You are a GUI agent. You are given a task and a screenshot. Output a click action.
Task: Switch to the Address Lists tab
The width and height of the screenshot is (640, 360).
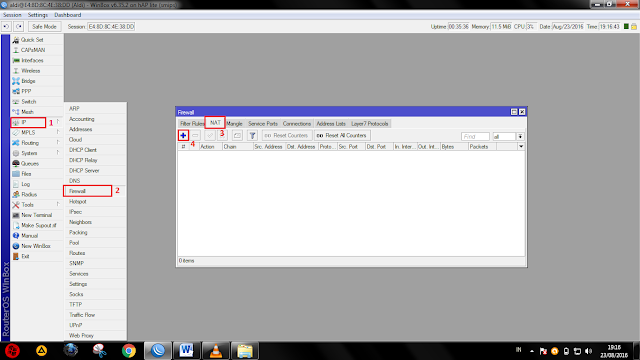coord(331,124)
